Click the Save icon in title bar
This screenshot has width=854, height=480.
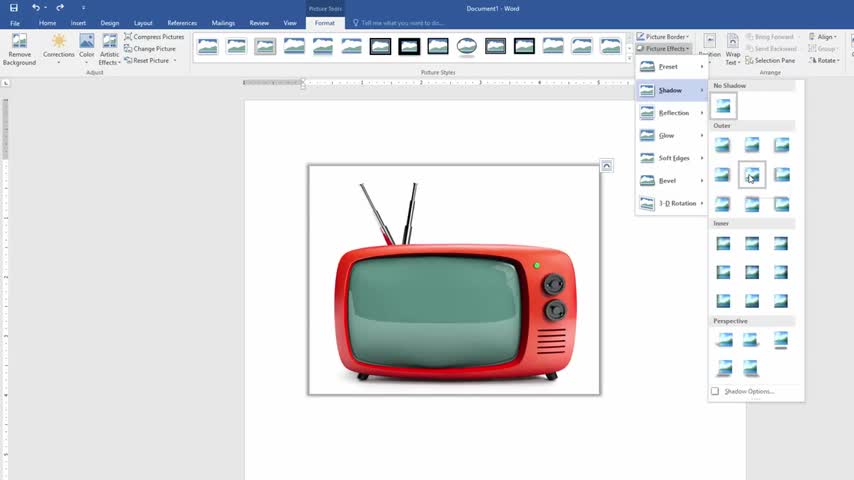(x=14, y=8)
